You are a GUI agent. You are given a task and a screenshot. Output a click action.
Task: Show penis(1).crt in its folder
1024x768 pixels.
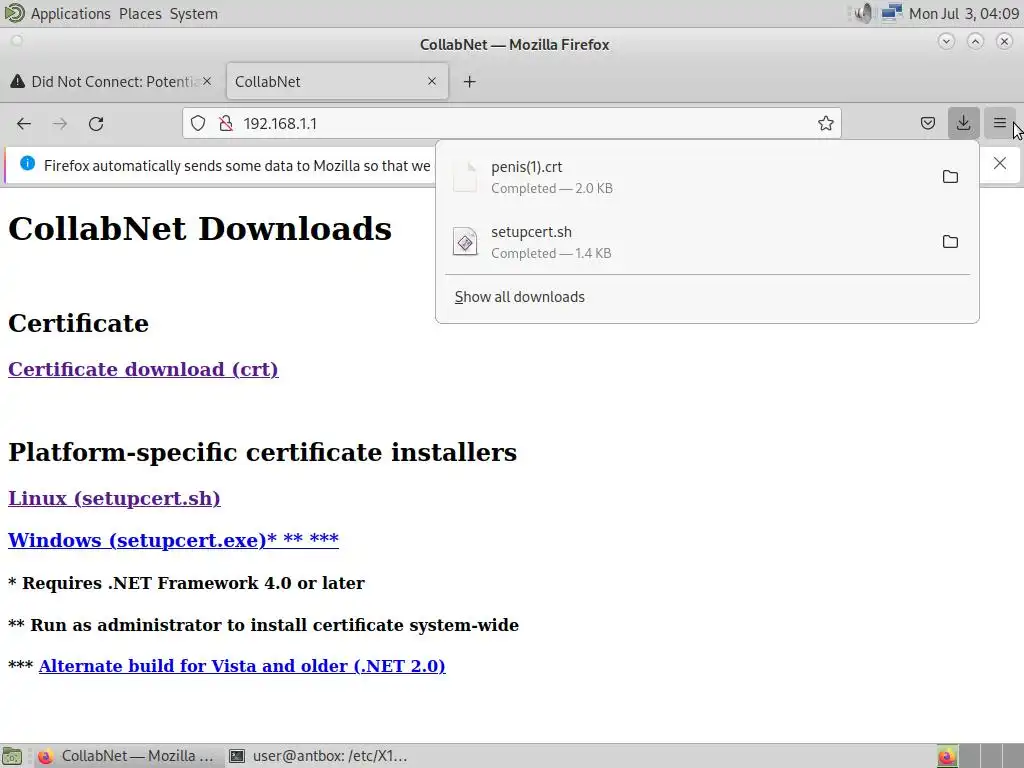pos(950,177)
